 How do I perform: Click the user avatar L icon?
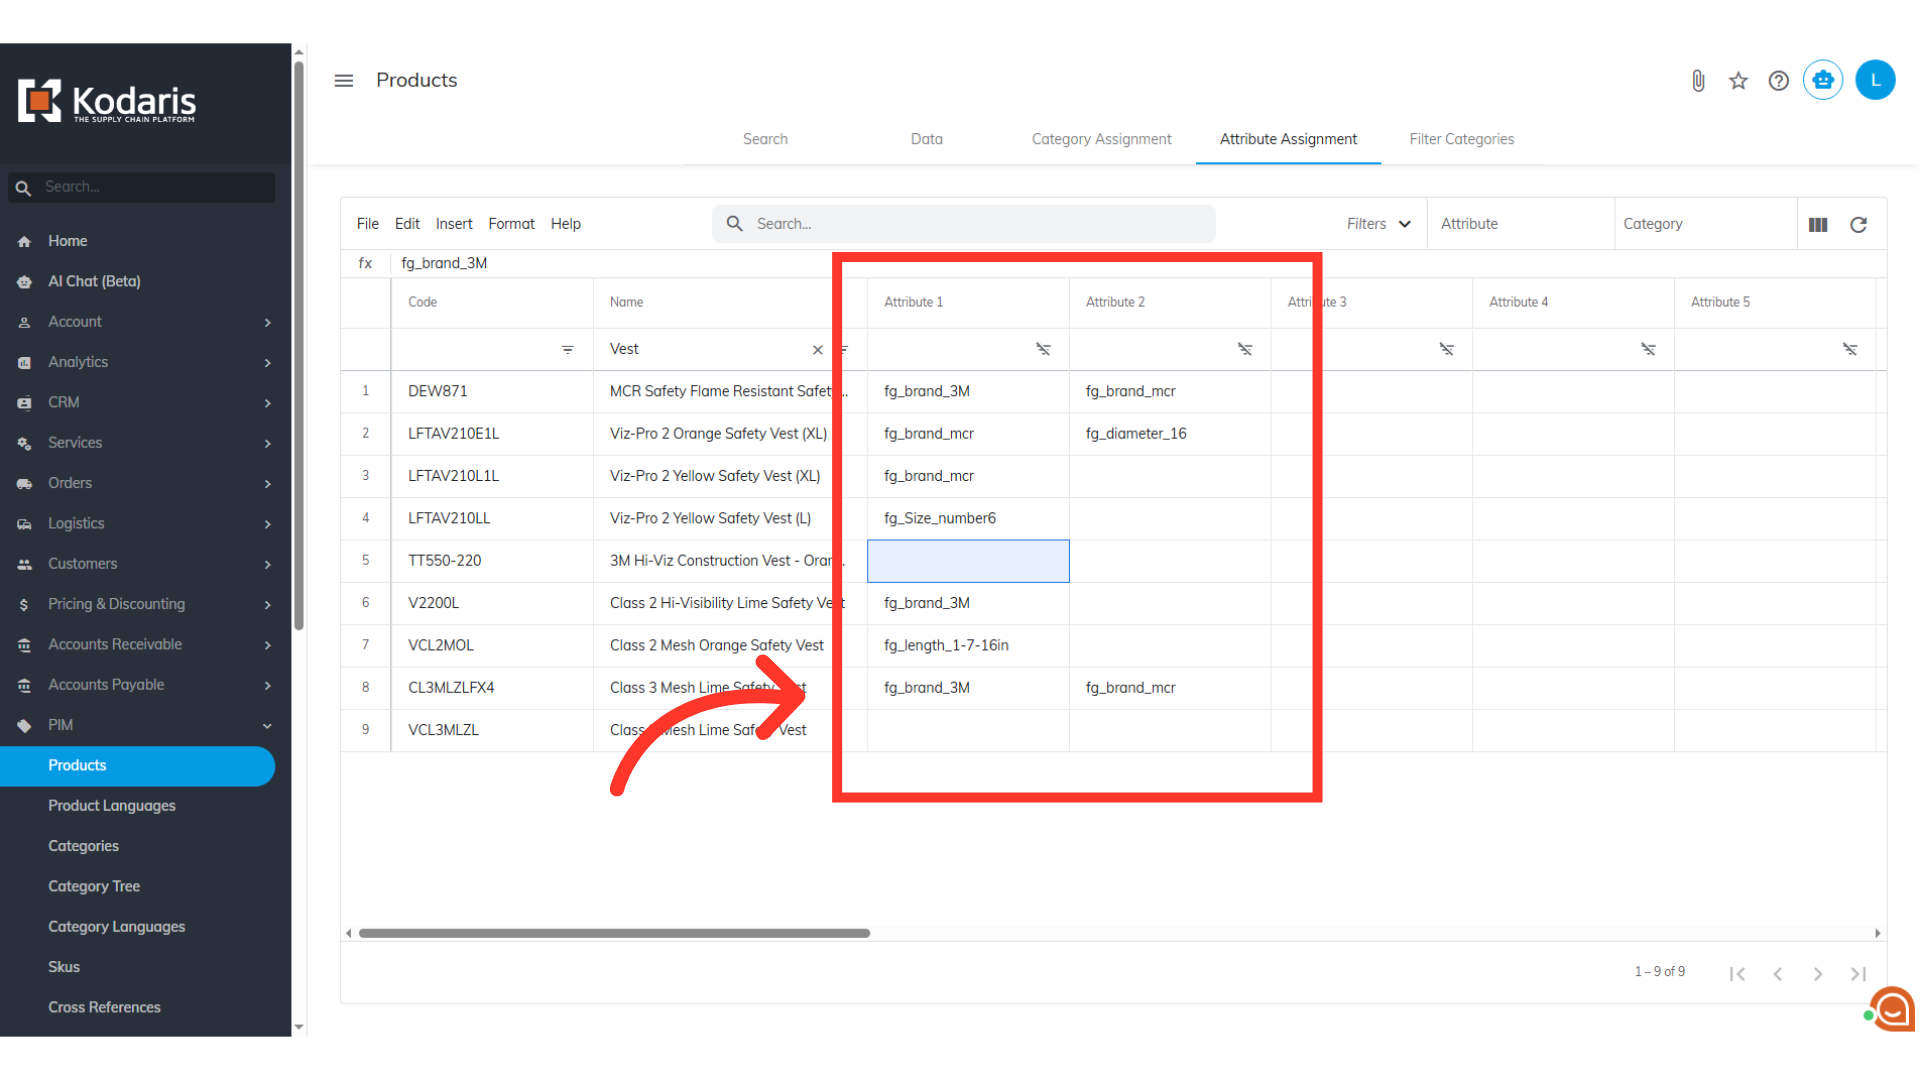coord(1875,80)
